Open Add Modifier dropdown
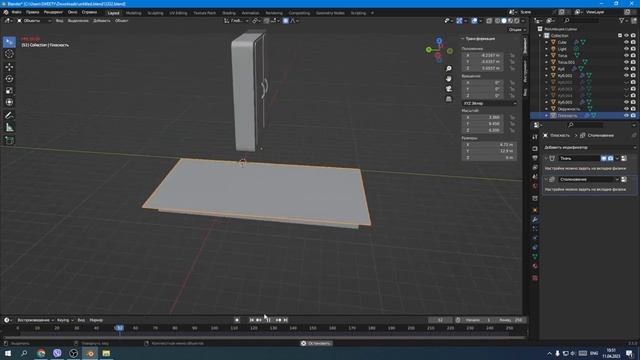This screenshot has height=360, width=640. (x=590, y=147)
